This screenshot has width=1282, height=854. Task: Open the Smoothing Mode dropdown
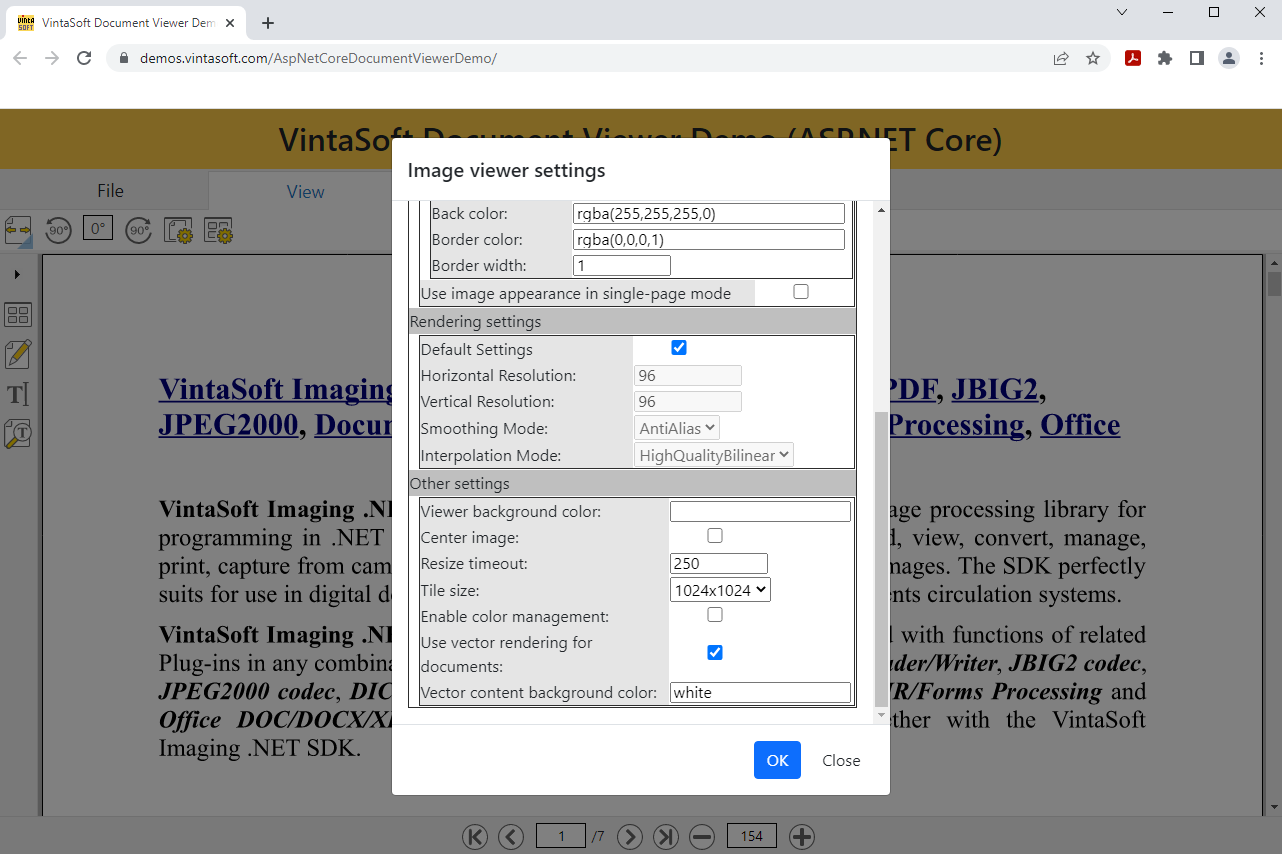(x=677, y=428)
